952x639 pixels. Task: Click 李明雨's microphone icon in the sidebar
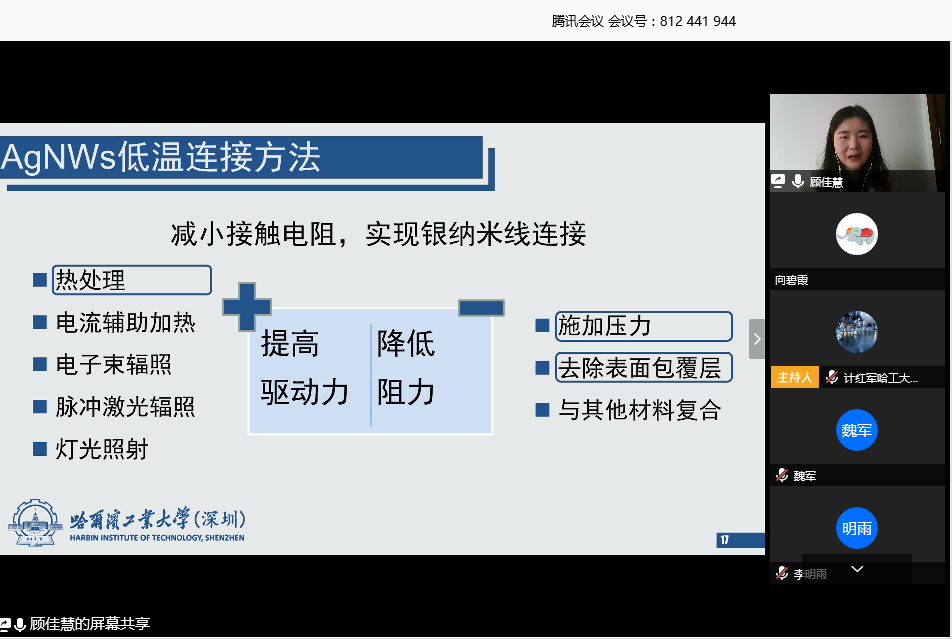point(782,572)
